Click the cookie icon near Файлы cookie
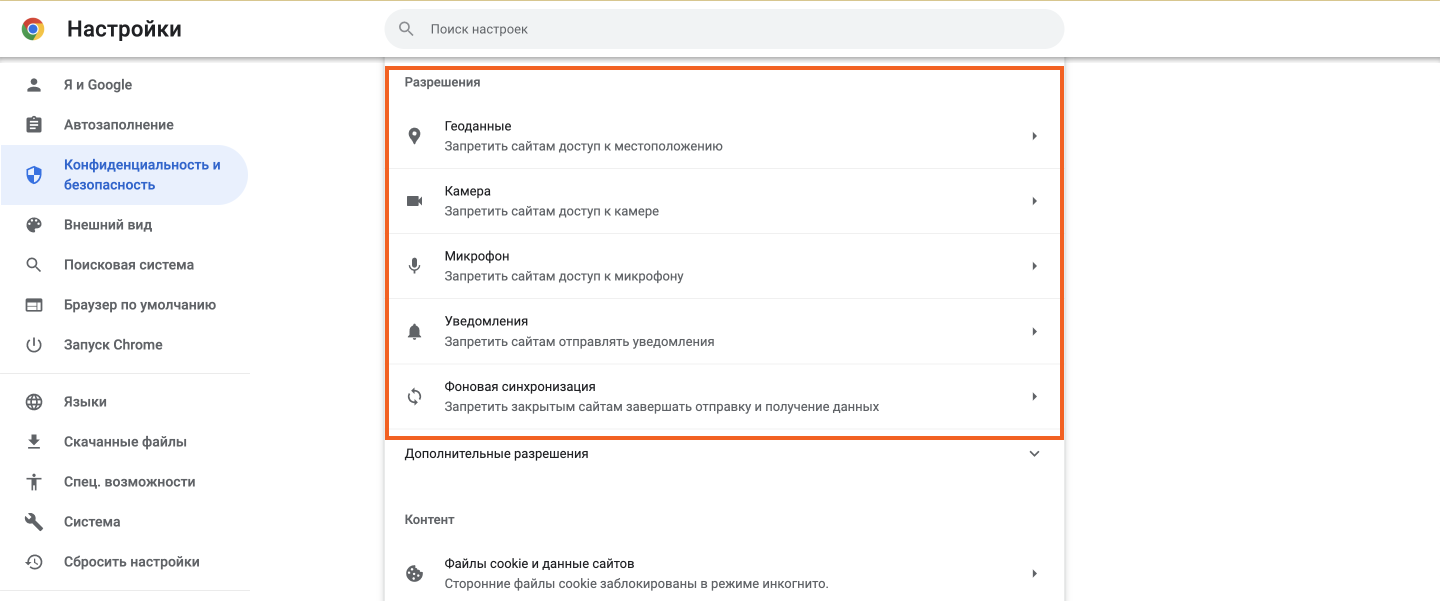 [x=415, y=572]
